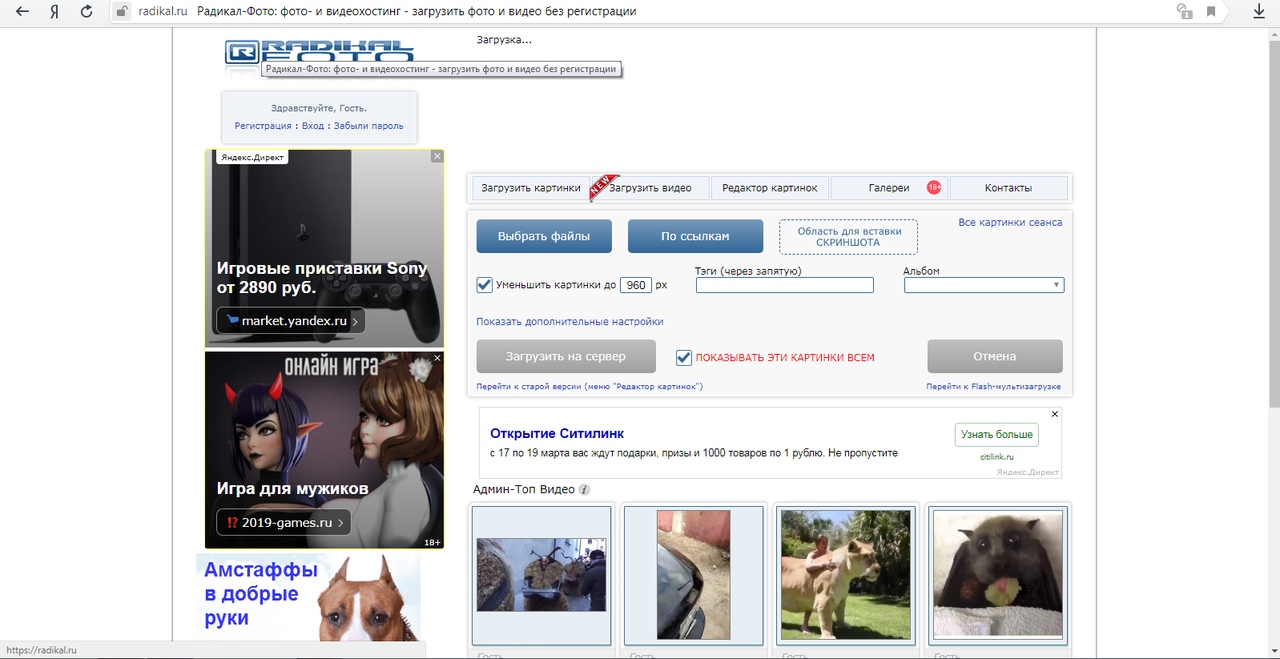Close the Sony consoles ad
The width and height of the screenshot is (1280, 659).
click(x=437, y=157)
